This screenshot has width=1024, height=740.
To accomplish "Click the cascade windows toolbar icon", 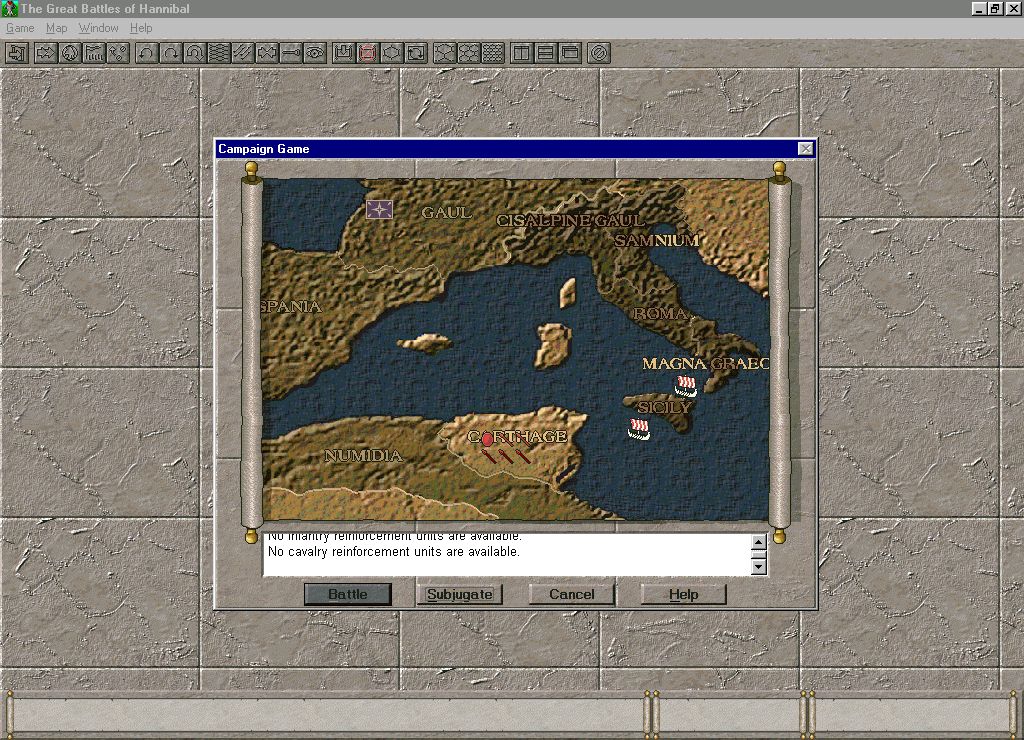I will 570,53.
